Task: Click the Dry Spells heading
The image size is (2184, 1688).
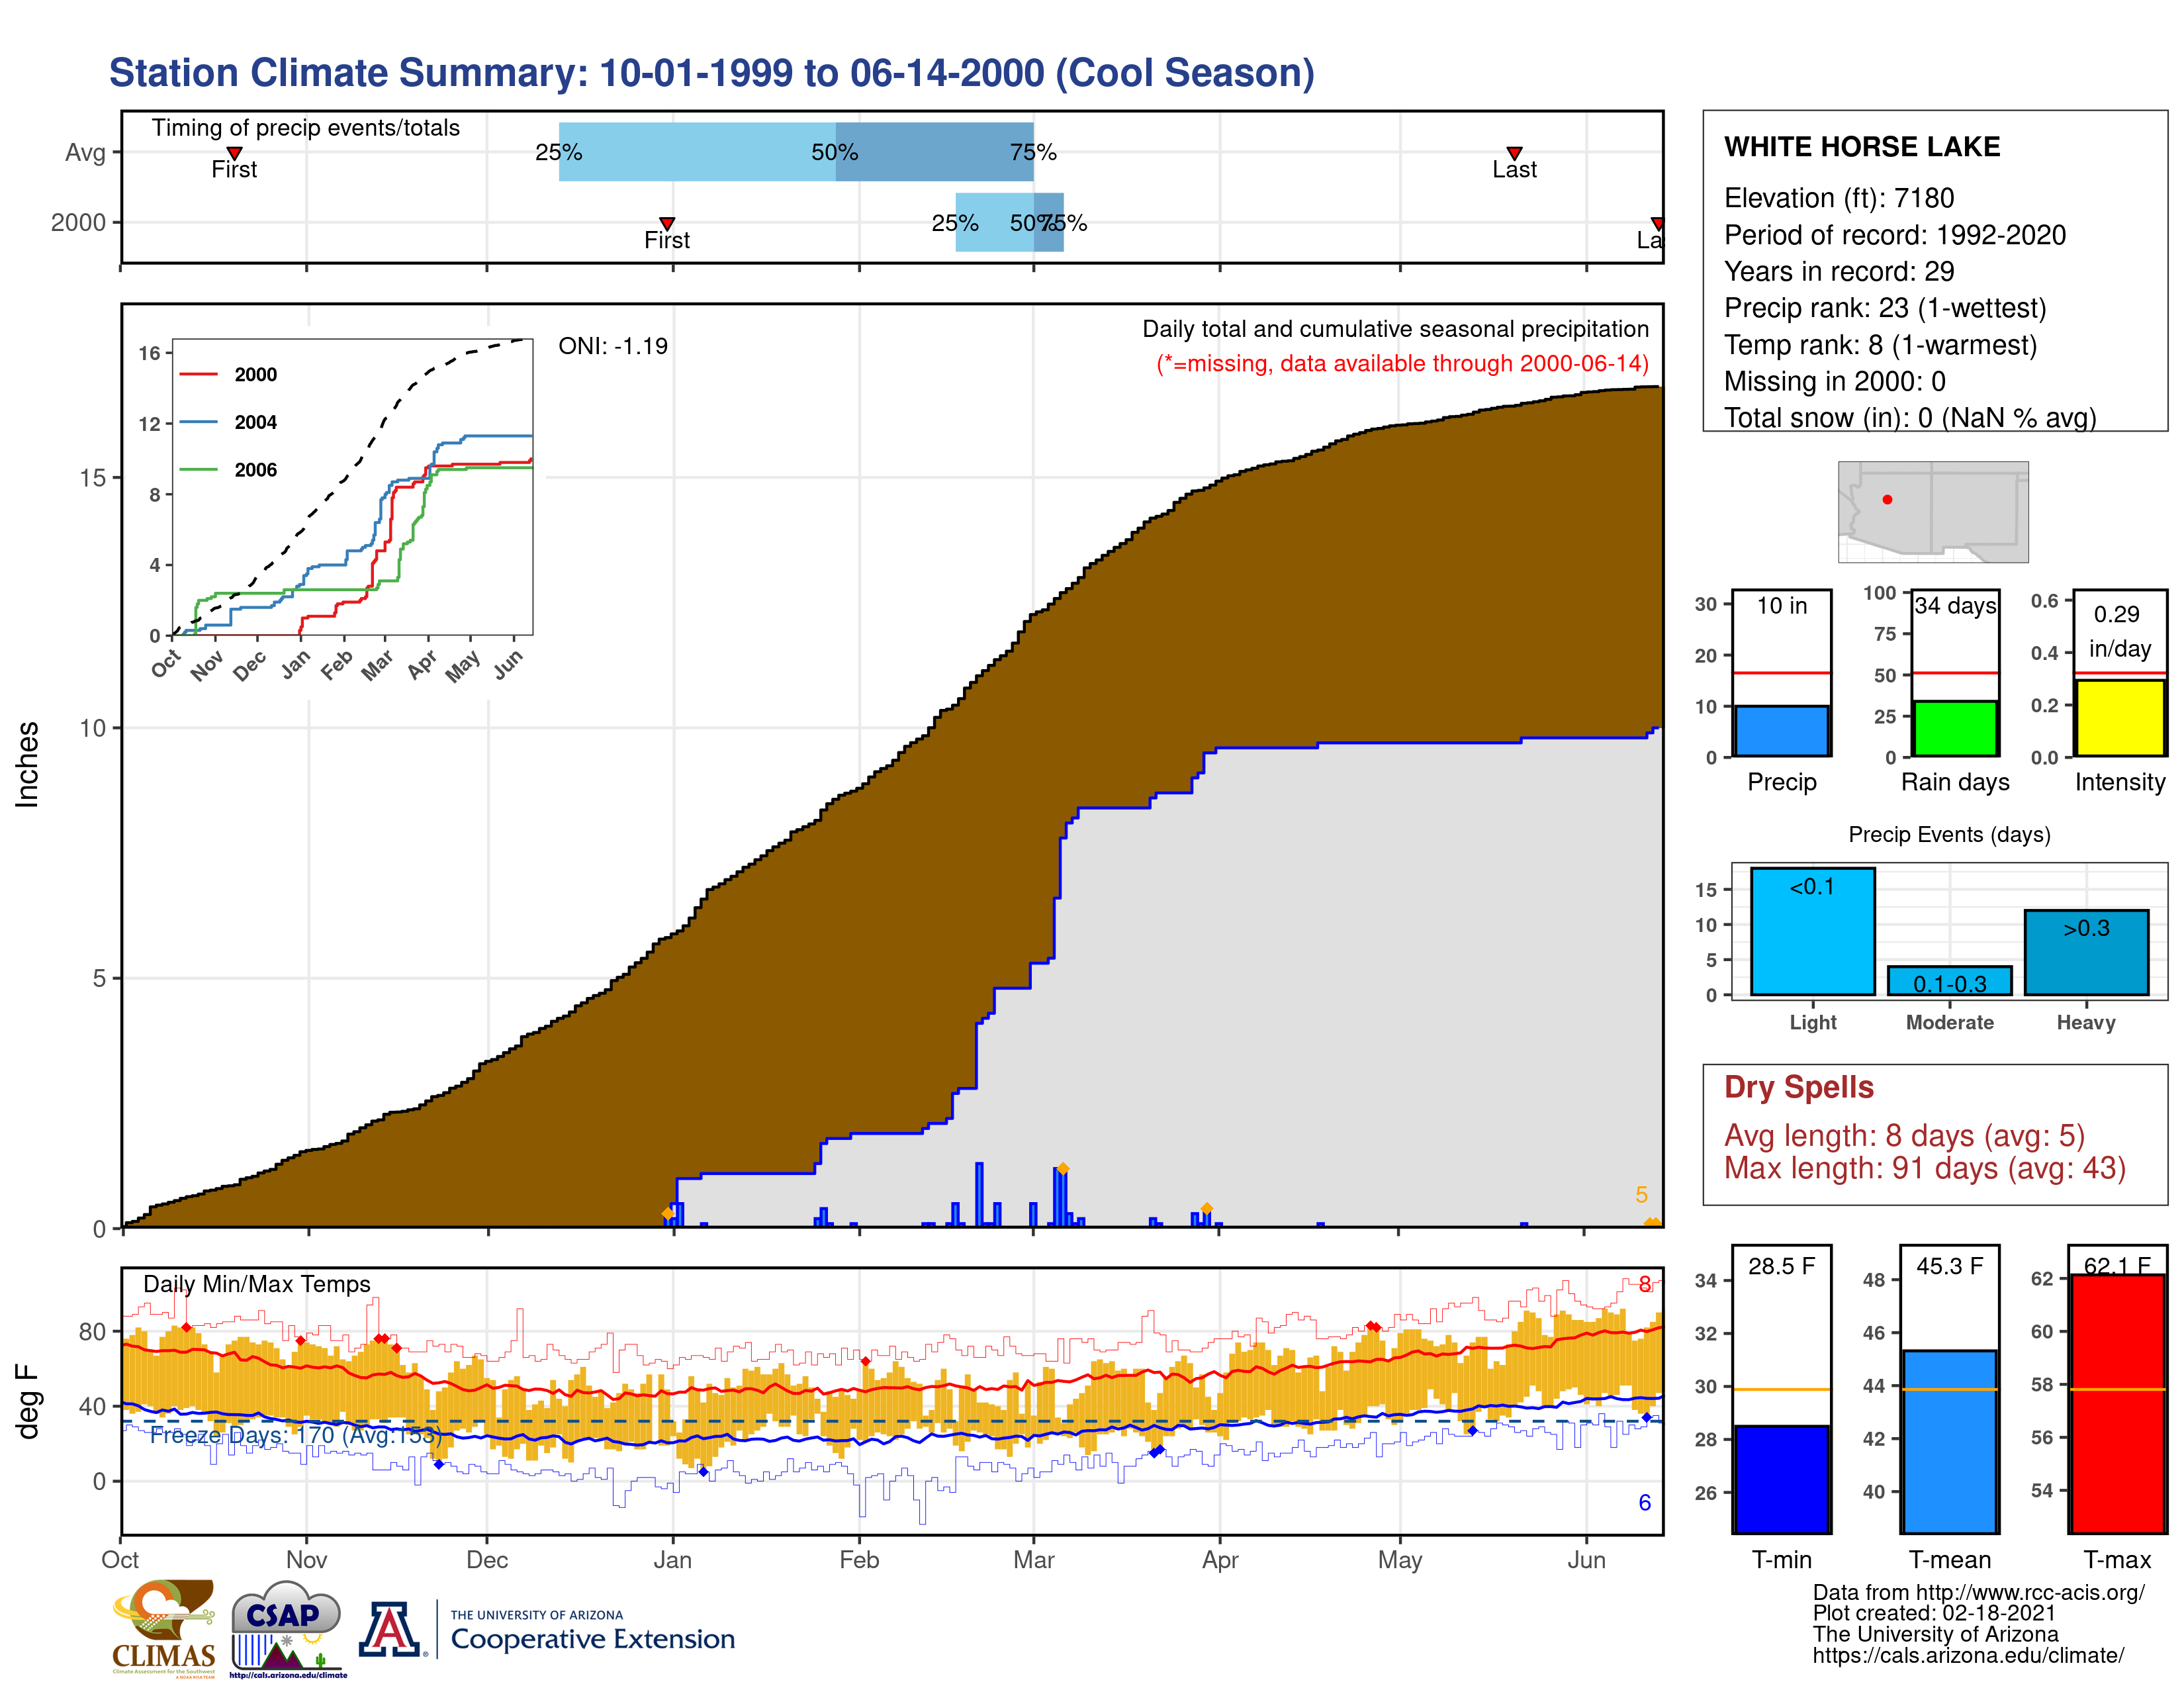Action: [x=1798, y=1087]
